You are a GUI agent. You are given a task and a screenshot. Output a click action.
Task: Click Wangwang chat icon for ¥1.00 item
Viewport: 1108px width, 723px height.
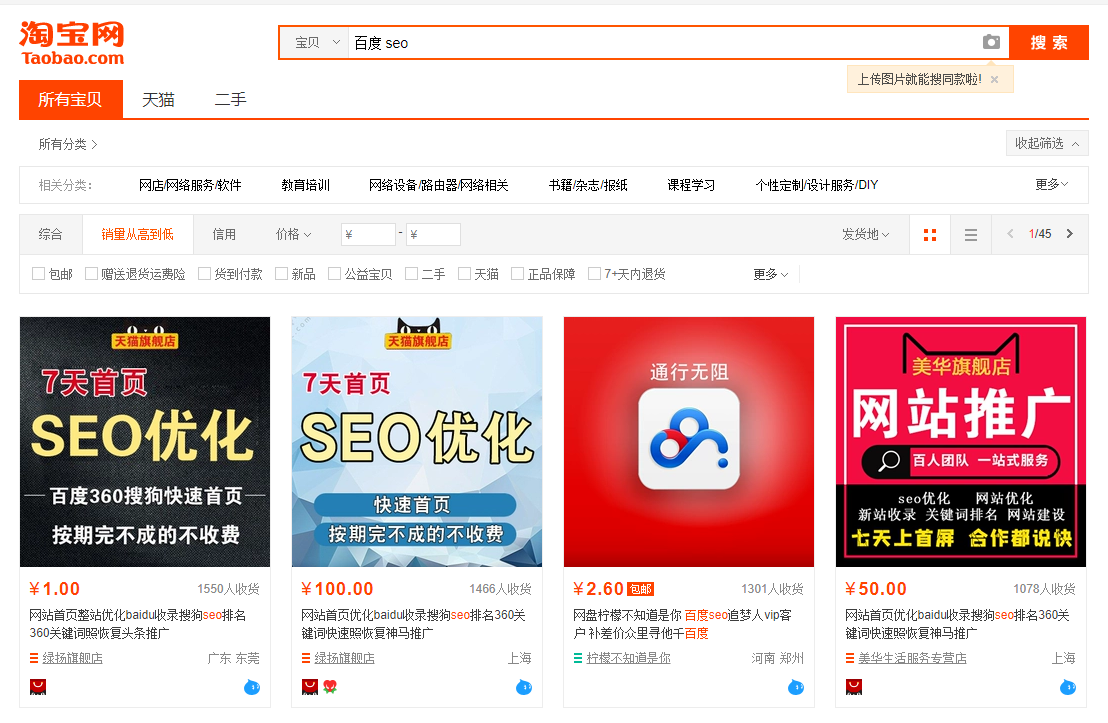[252, 686]
